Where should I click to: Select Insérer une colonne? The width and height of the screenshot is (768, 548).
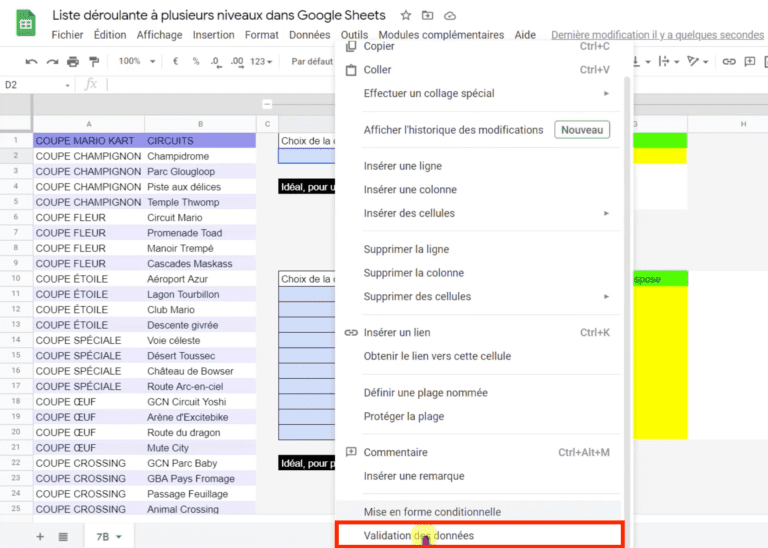pyautogui.click(x=480, y=190)
